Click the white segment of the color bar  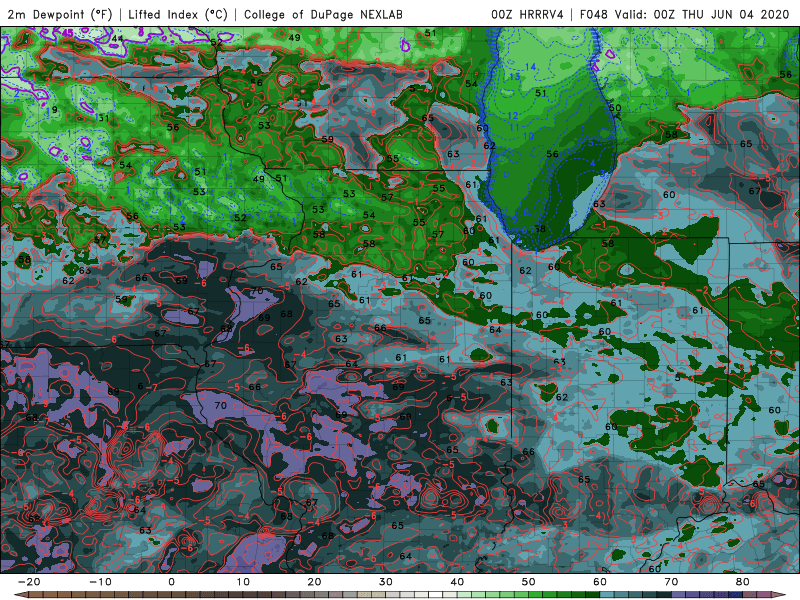point(435,595)
